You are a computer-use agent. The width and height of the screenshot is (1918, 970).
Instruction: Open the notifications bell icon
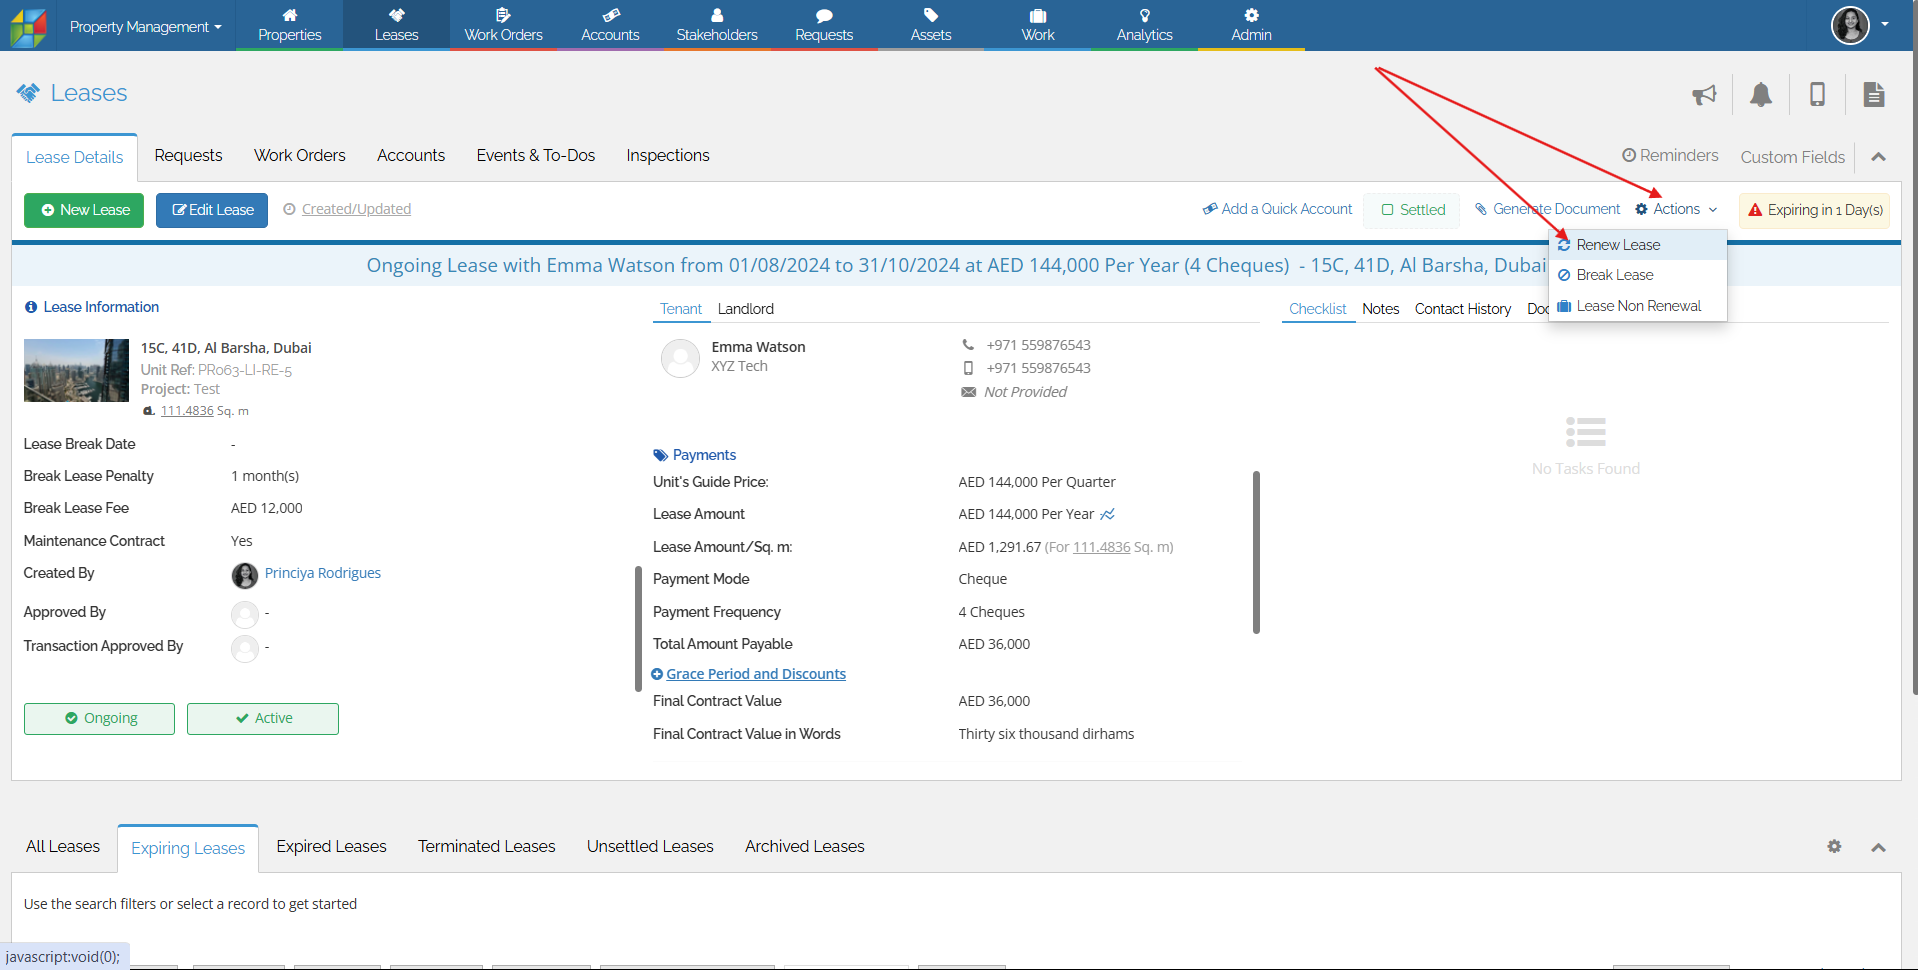pyautogui.click(x=1760, y=94)
